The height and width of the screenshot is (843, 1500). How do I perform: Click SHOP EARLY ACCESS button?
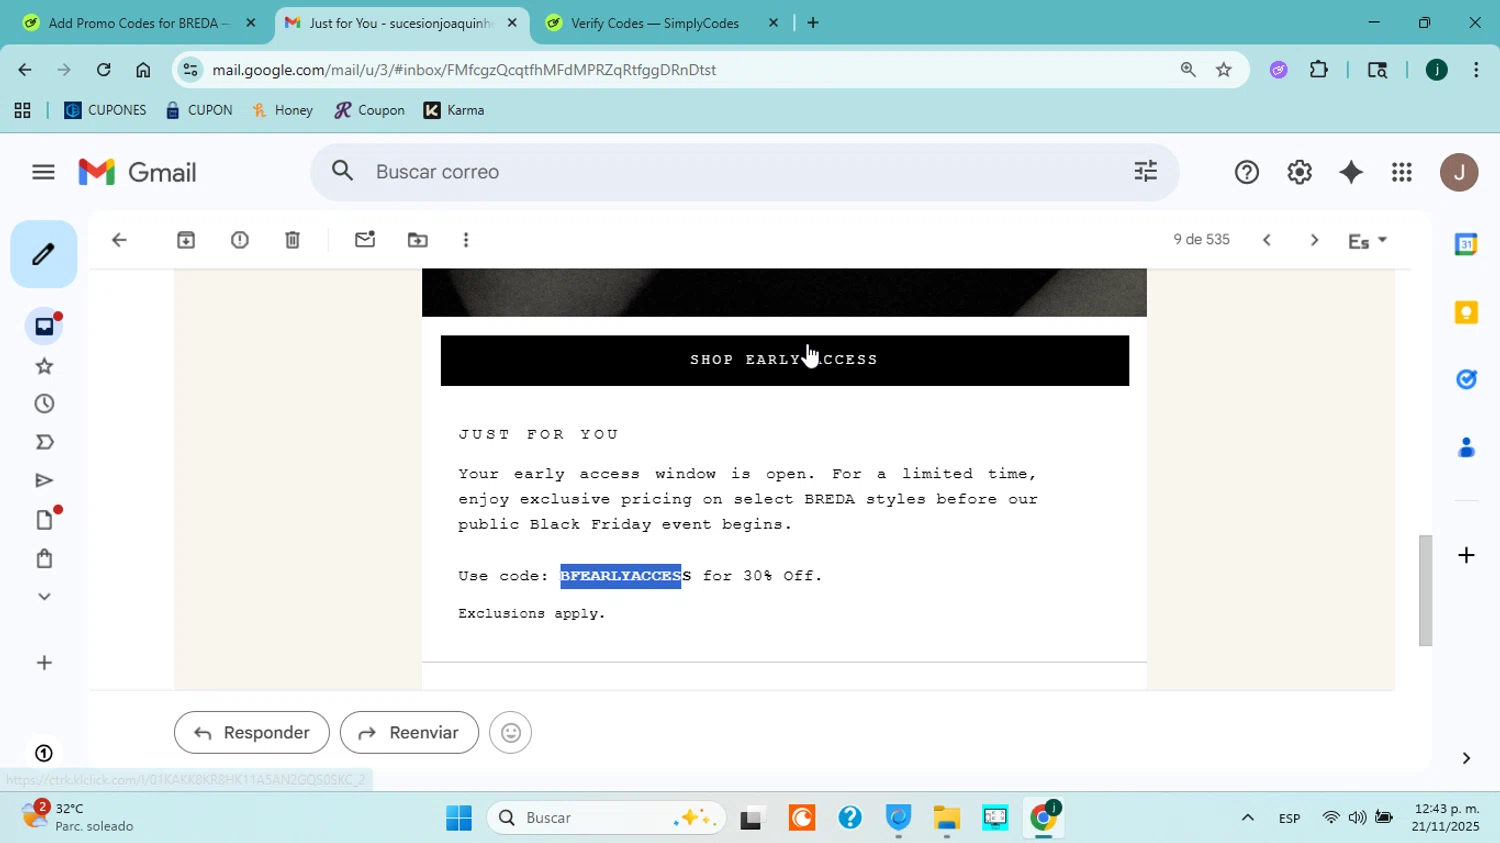[785, 360]
